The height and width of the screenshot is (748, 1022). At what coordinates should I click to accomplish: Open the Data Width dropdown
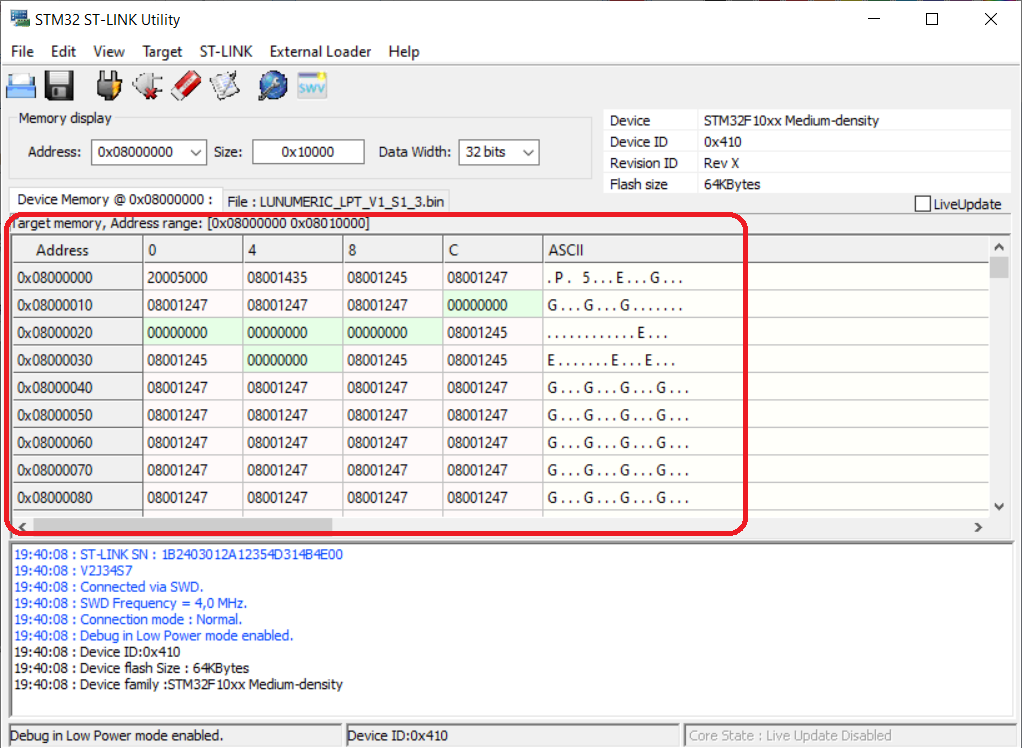coord(528,152)
